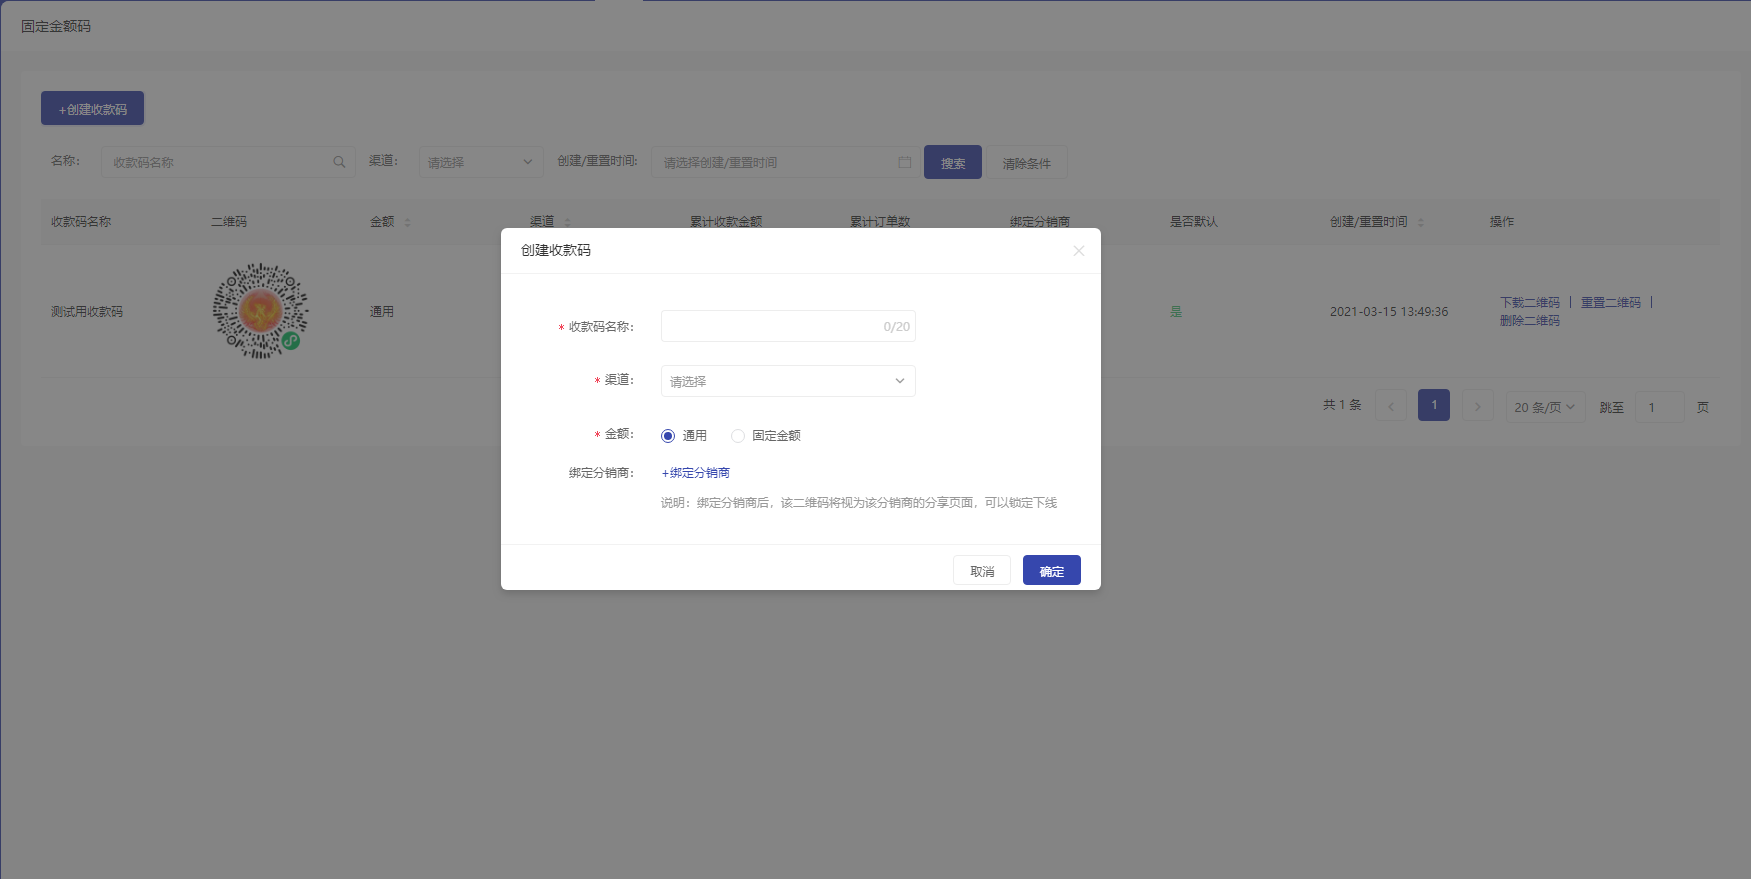Click the 取消 button
1751x879 pixels.
(982, 571)
